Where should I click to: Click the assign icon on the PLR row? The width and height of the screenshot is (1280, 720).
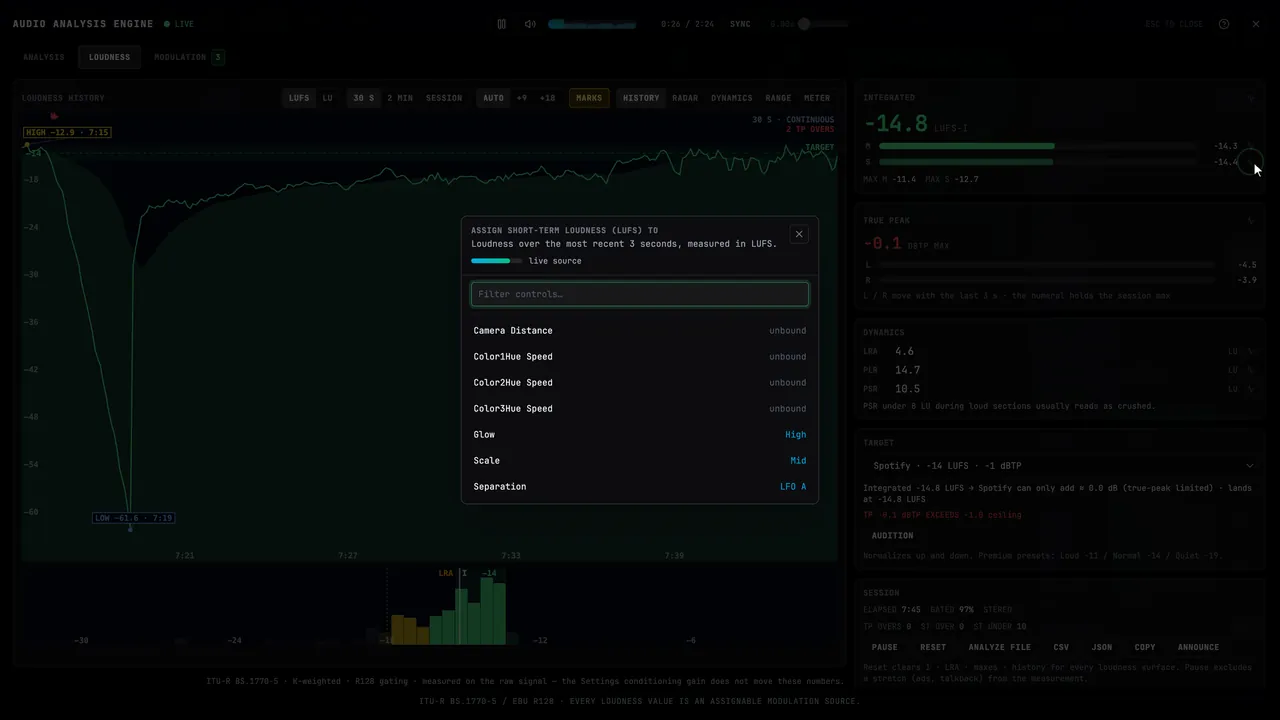click(x=1250, y=370)
